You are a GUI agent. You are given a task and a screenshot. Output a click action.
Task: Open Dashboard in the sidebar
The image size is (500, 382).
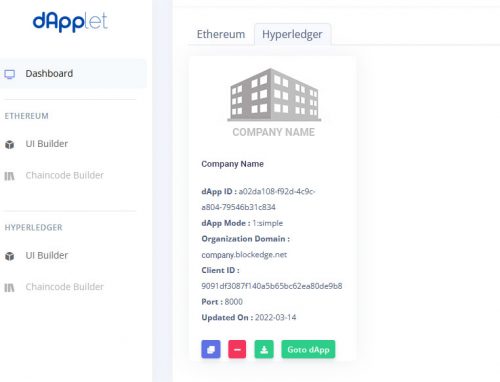pos(73,74)
